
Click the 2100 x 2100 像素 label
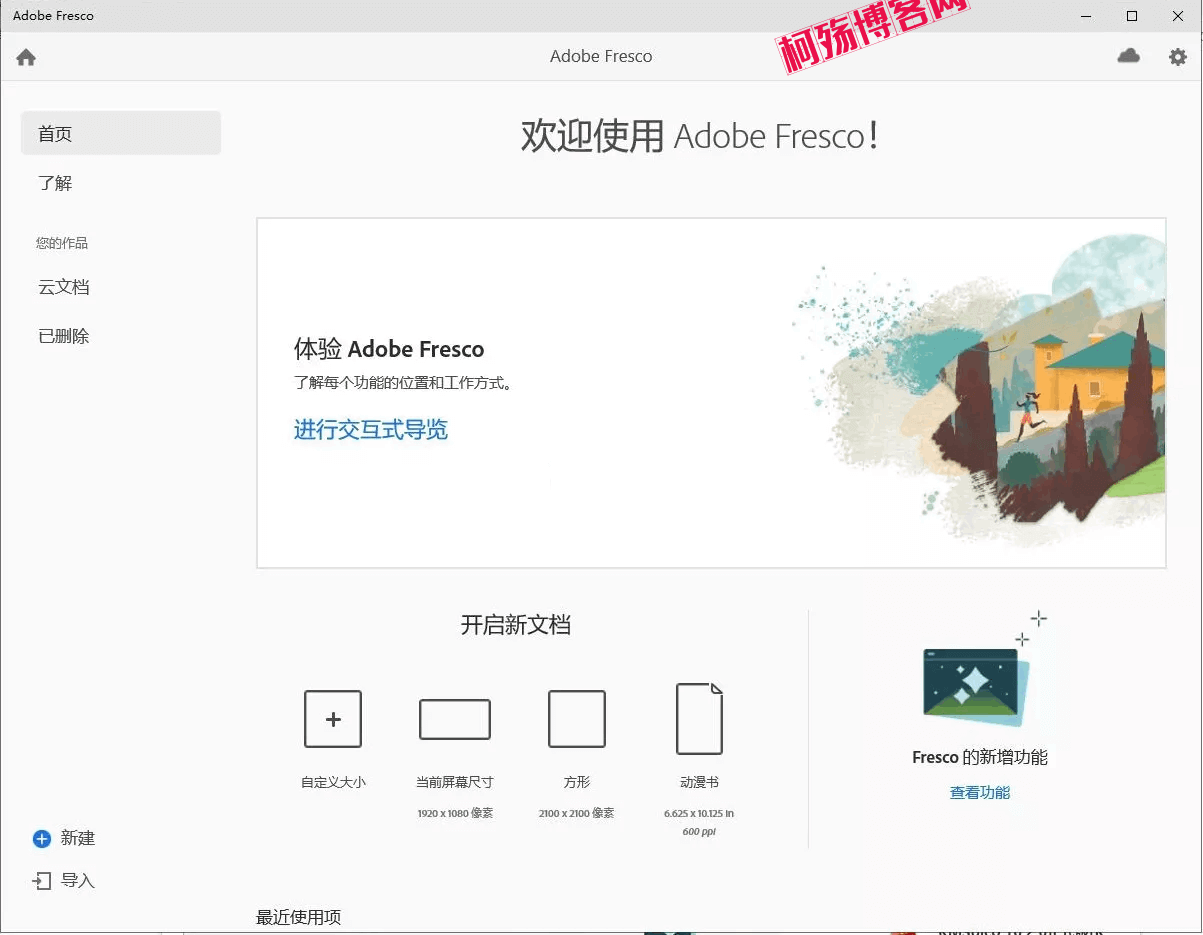pos(577,813)
